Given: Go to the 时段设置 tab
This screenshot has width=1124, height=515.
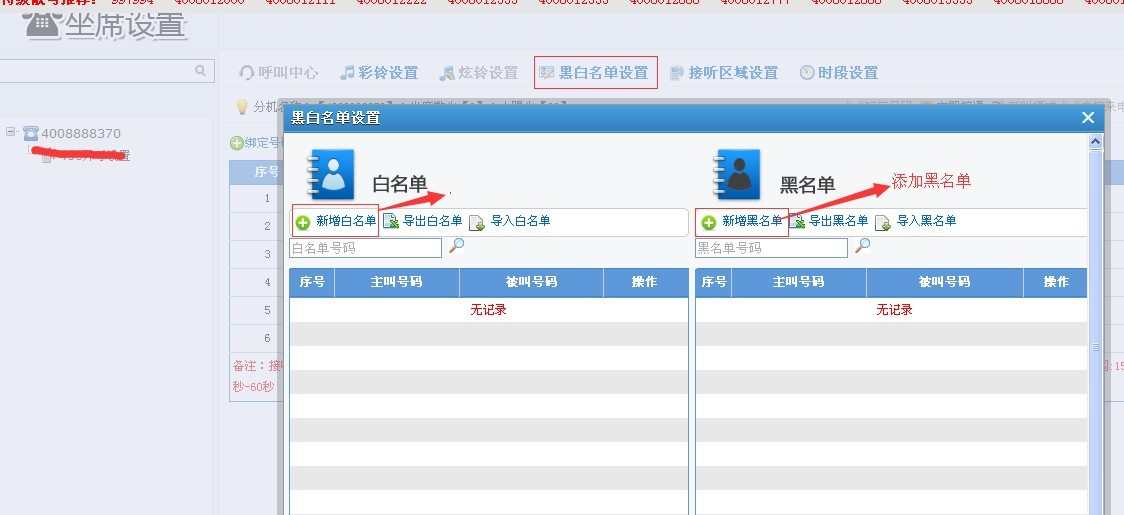Looking at the screenshot, I should click(839, 73).
